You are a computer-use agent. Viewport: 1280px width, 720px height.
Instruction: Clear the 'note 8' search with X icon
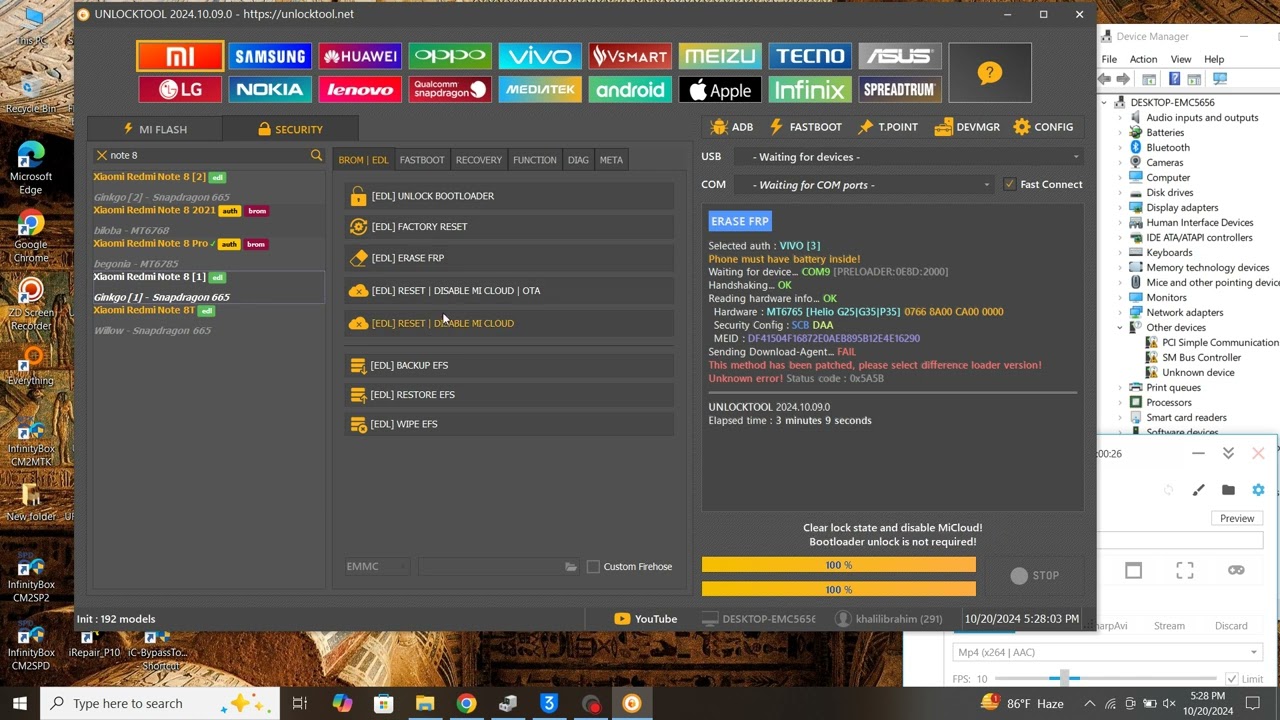(x=101, y=155)
